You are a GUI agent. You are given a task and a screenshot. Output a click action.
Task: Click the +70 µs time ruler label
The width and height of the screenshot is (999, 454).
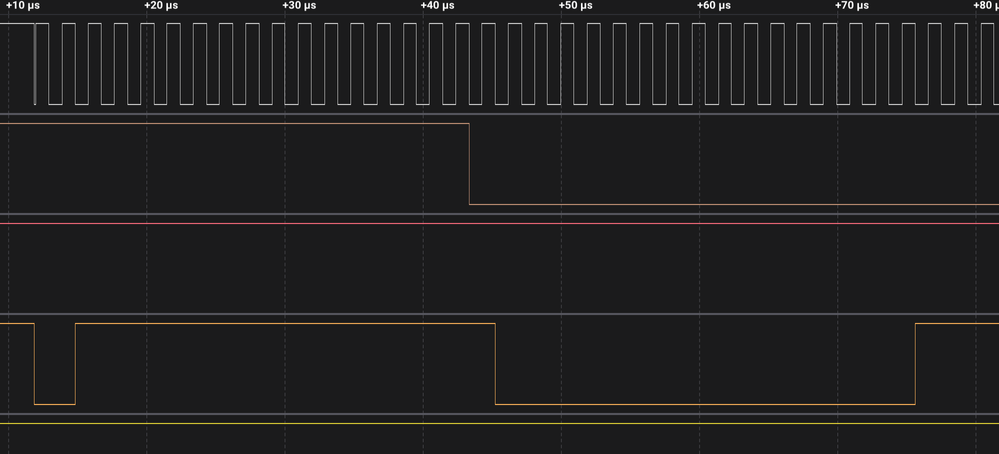[x=852, y=6]
